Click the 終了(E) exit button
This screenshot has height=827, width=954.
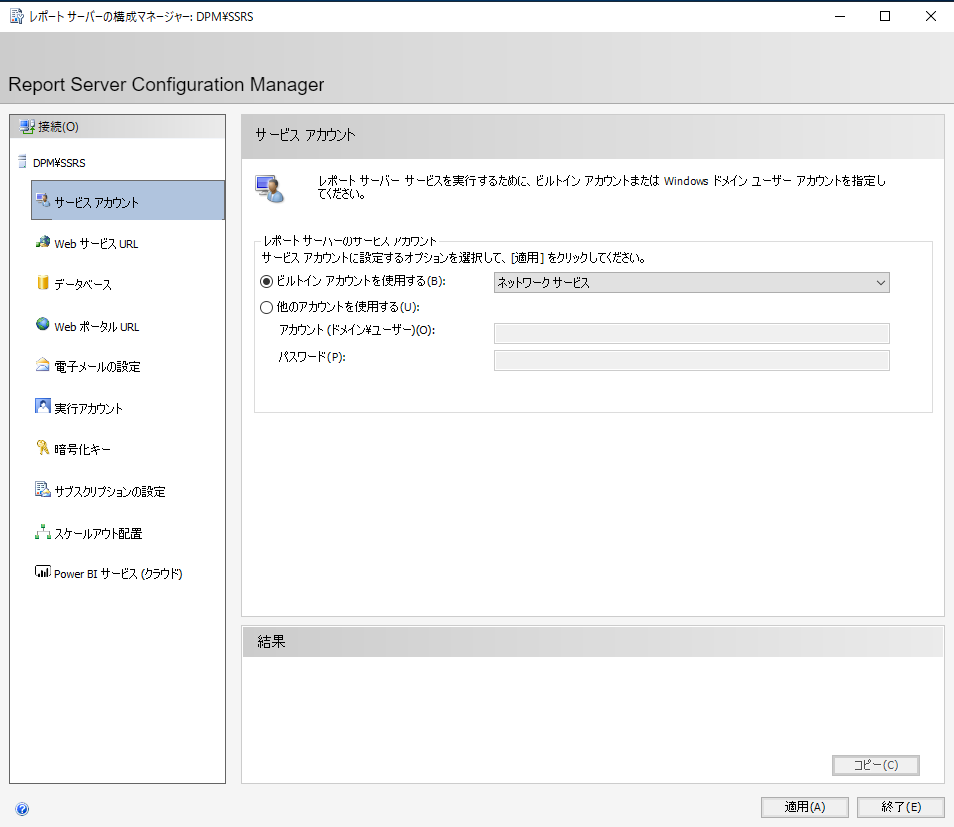[x=900, y=807]
